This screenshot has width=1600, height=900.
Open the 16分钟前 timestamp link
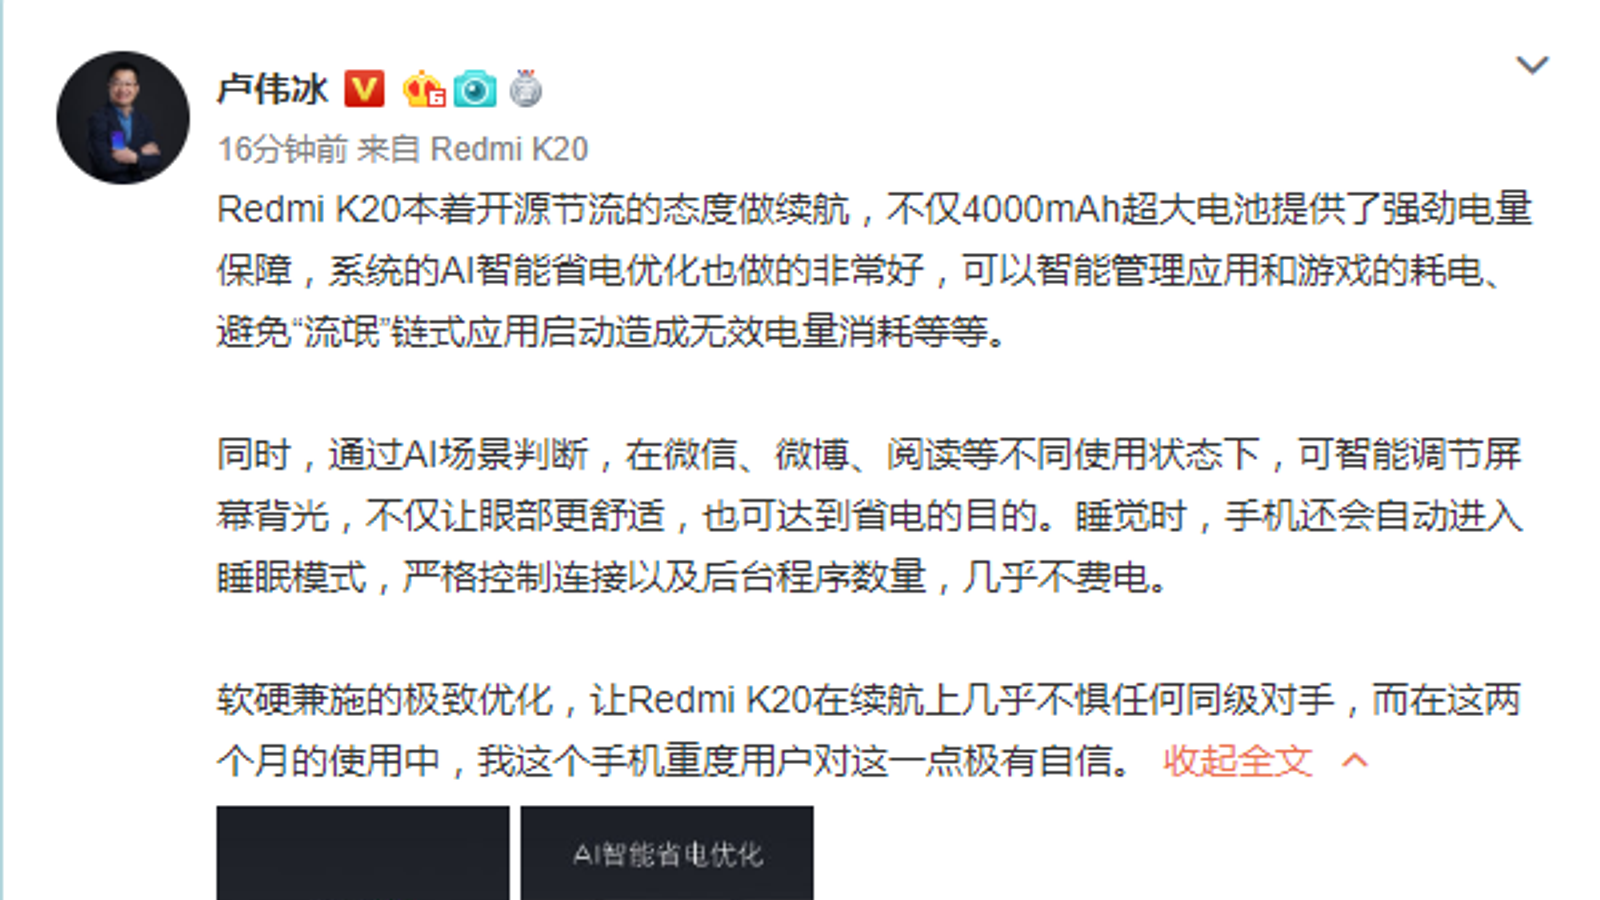pos(282,149)
